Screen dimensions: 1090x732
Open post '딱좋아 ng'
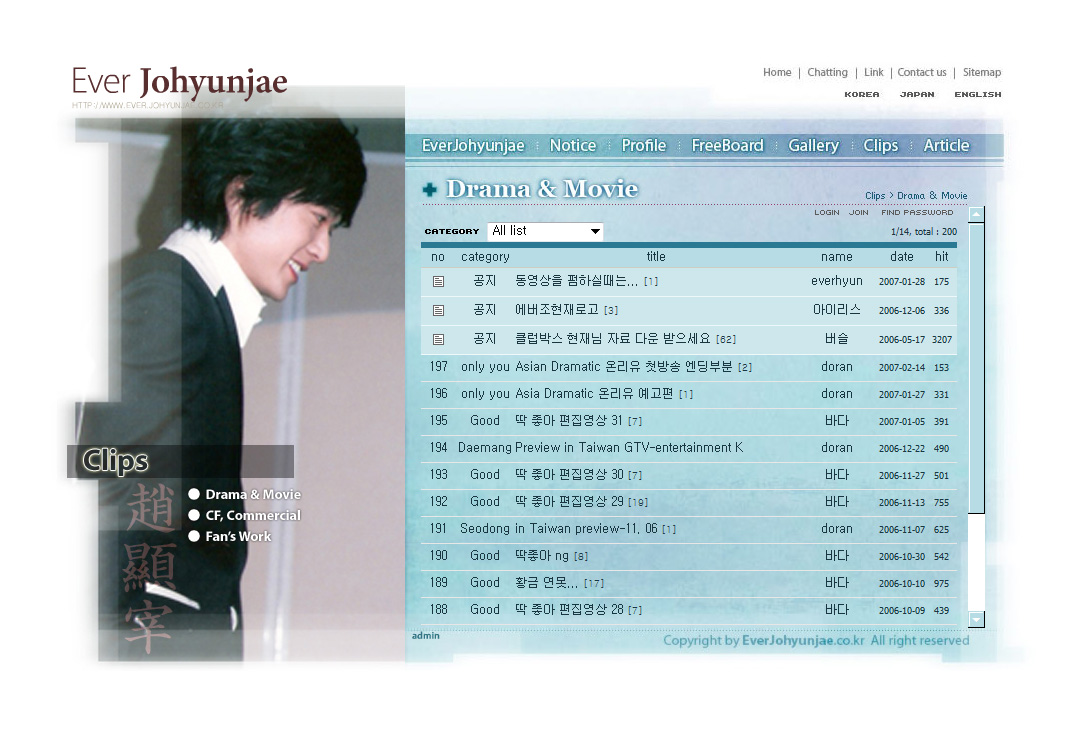[542, 555]
